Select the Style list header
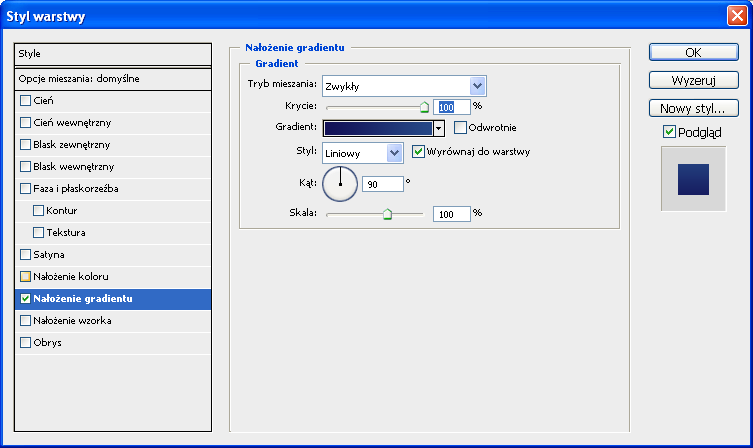Viewport: 753px width, 448px height. coord(113,54)
